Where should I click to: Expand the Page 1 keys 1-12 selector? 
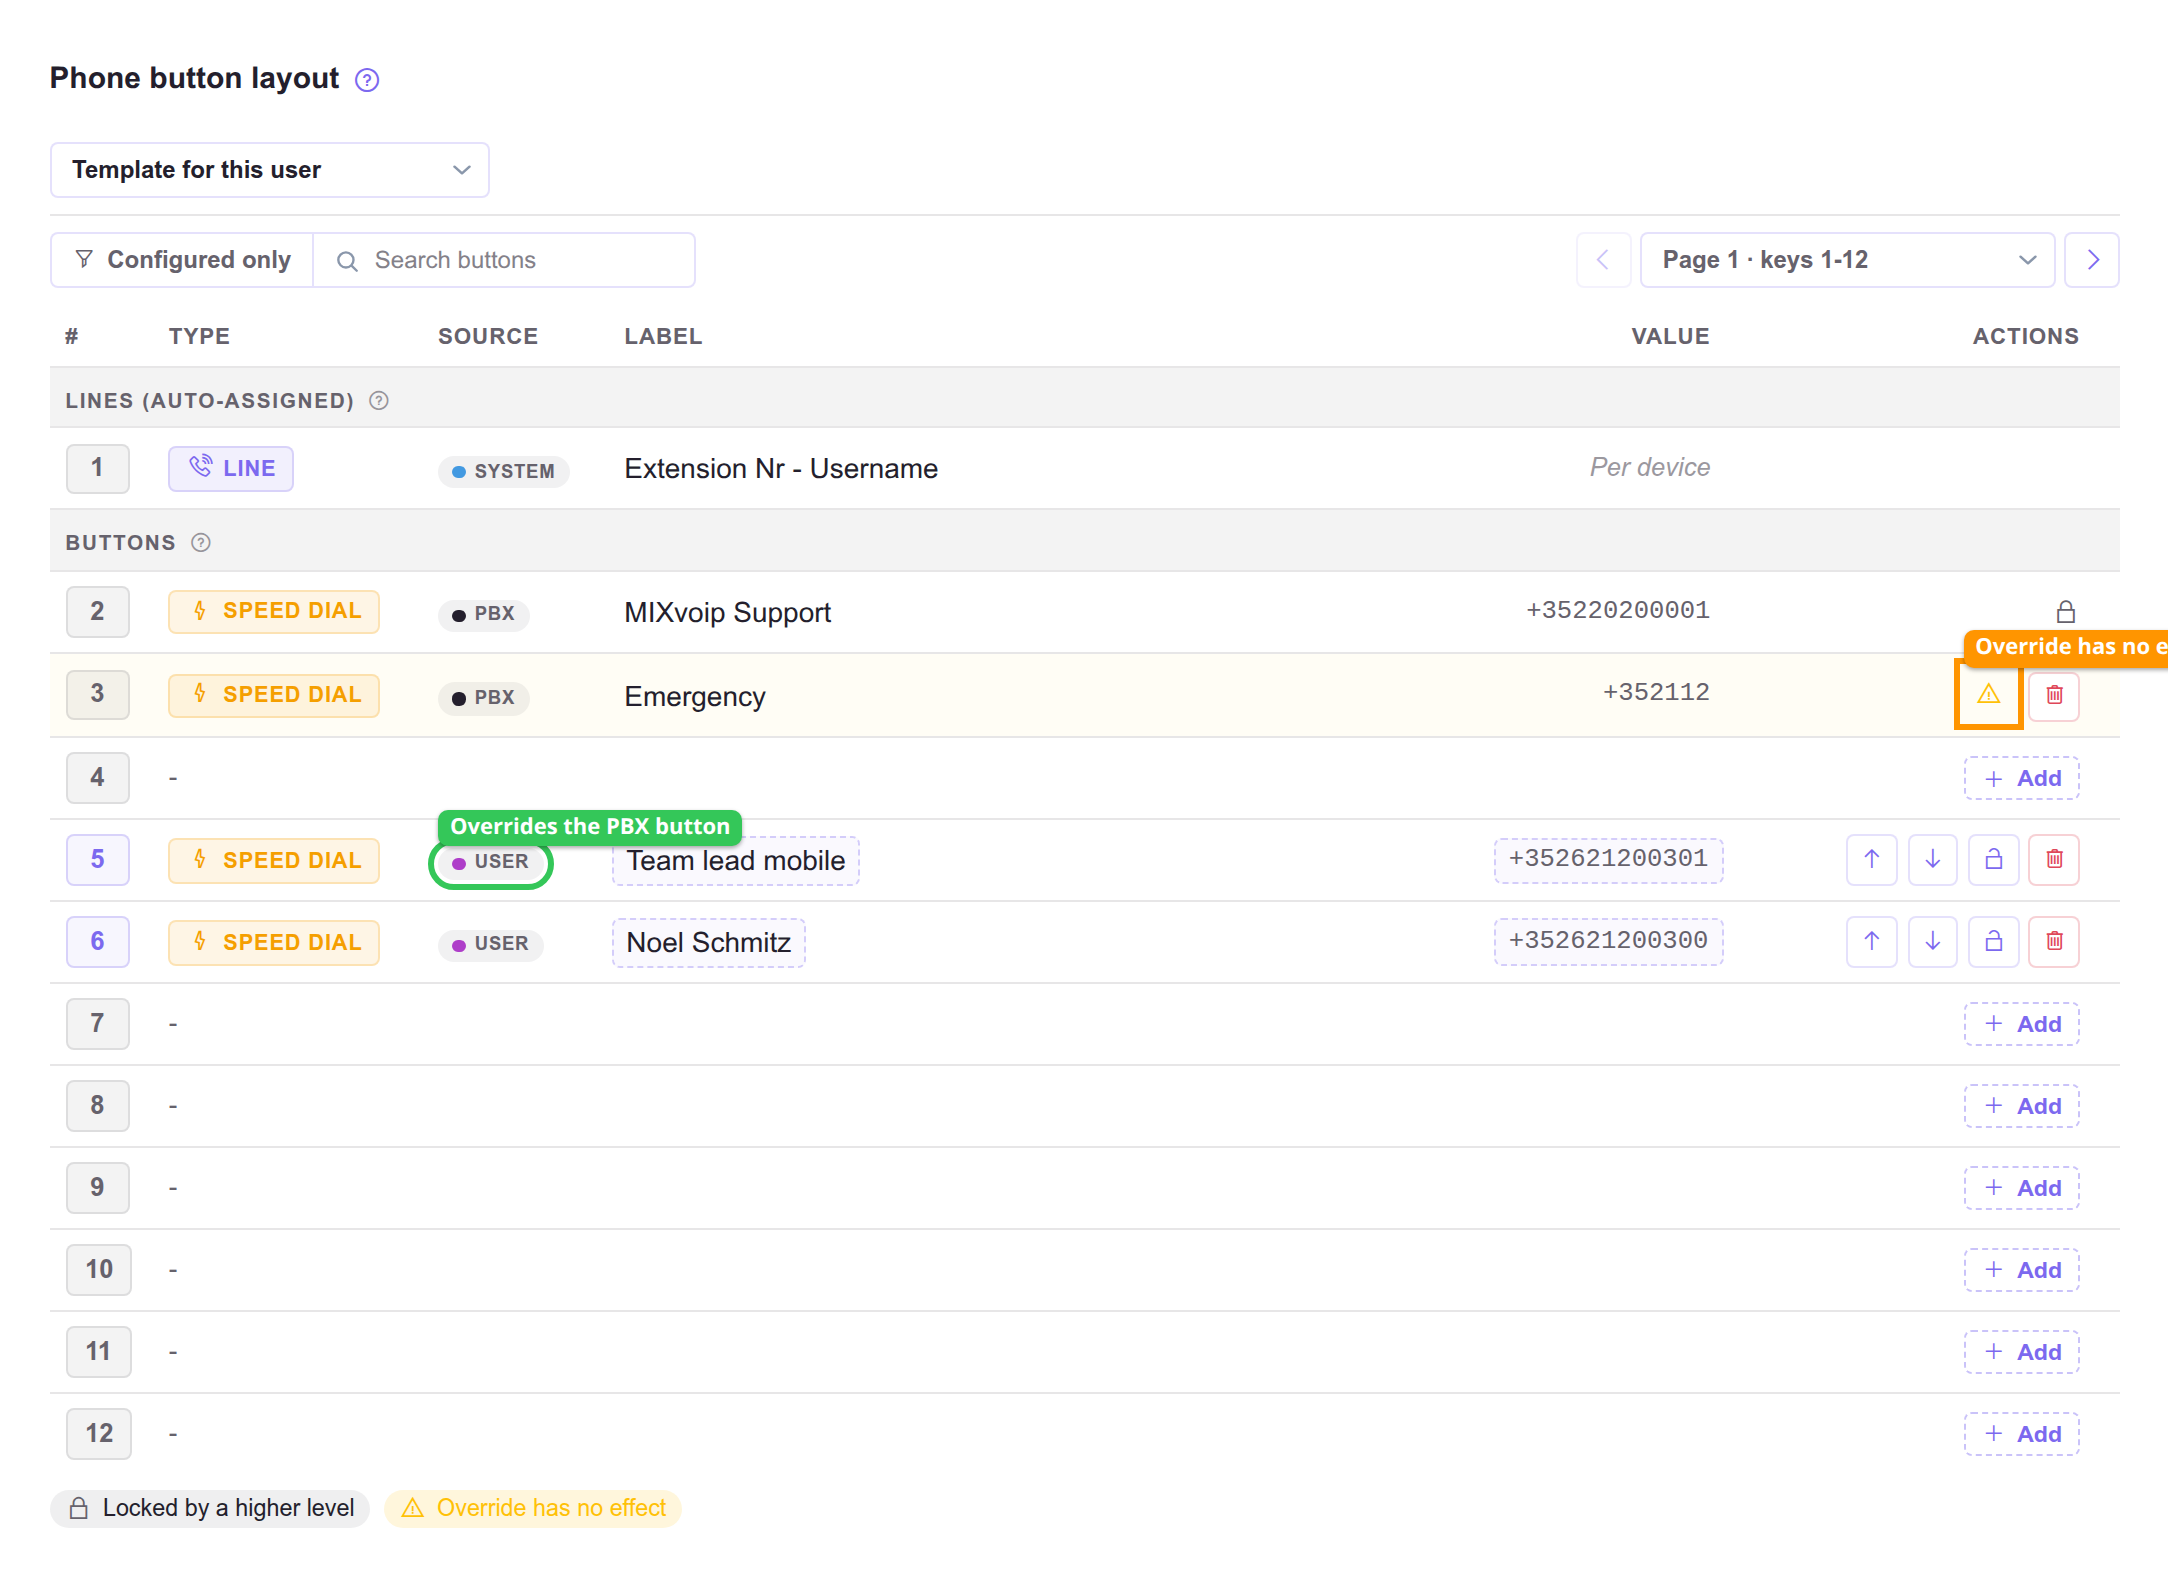point(1847,260)
